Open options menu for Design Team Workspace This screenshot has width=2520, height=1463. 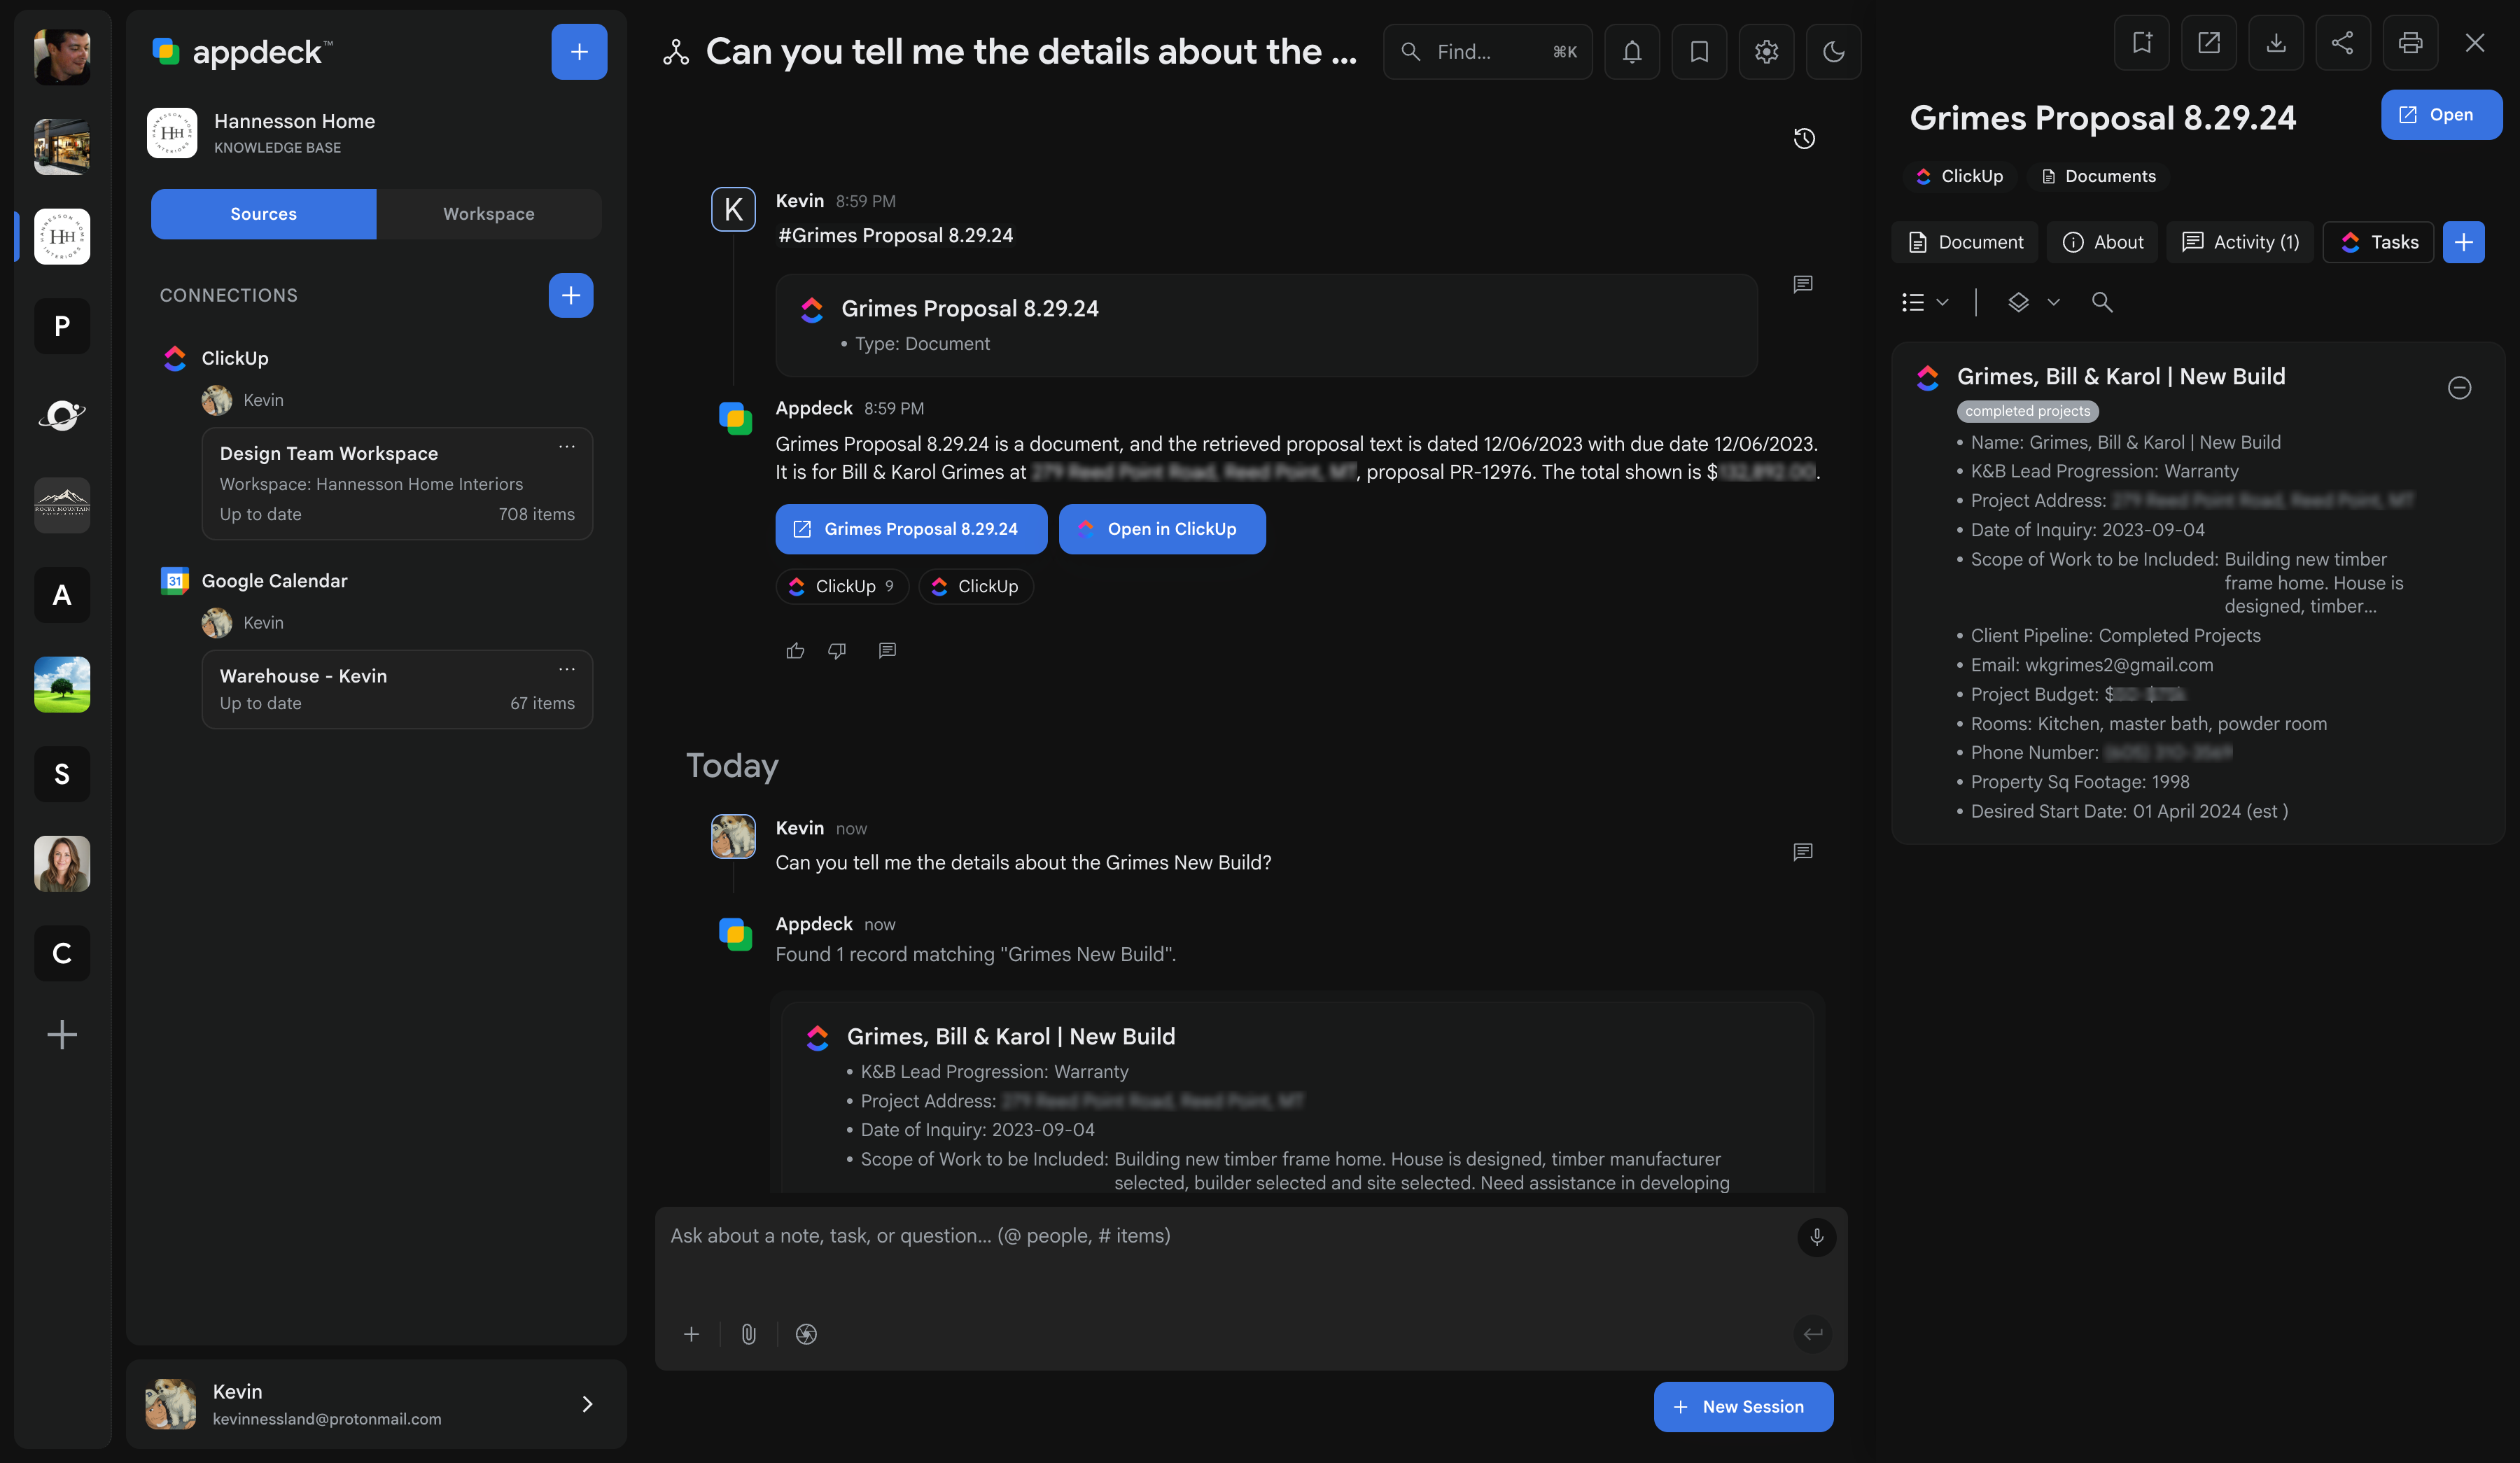click(567, 447)
